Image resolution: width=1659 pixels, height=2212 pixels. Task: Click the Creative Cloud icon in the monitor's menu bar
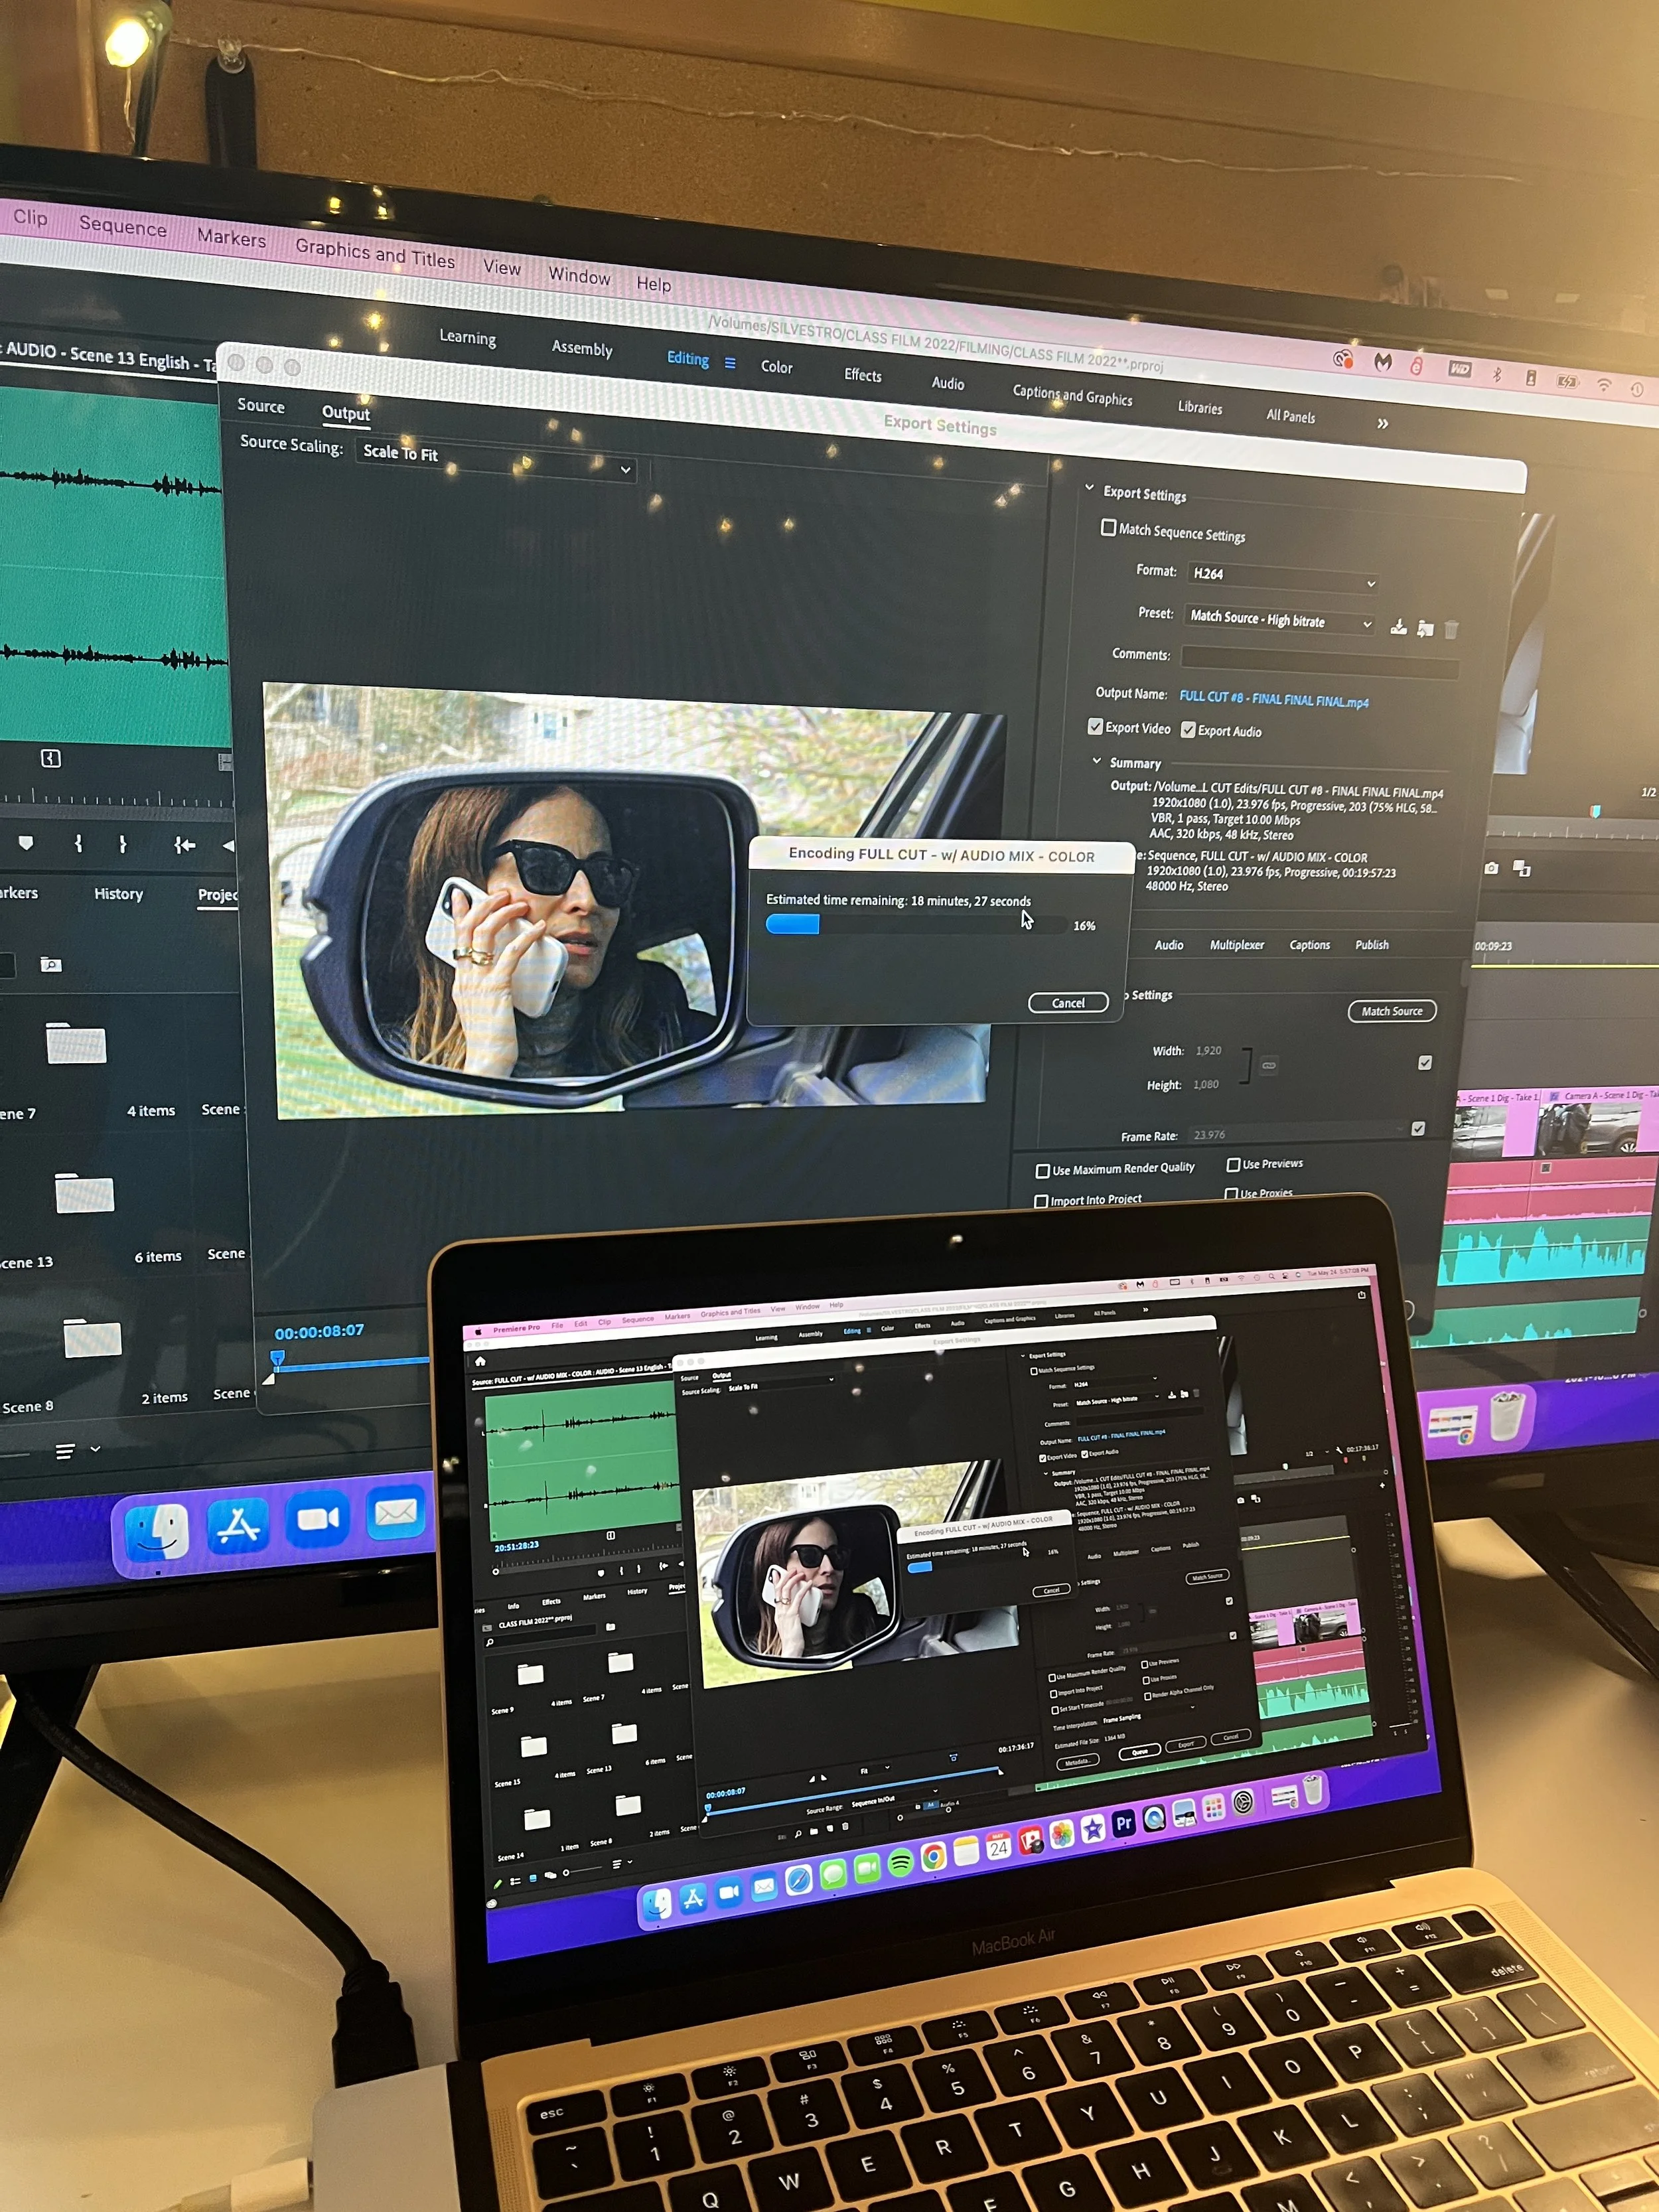pos(1343,359)
